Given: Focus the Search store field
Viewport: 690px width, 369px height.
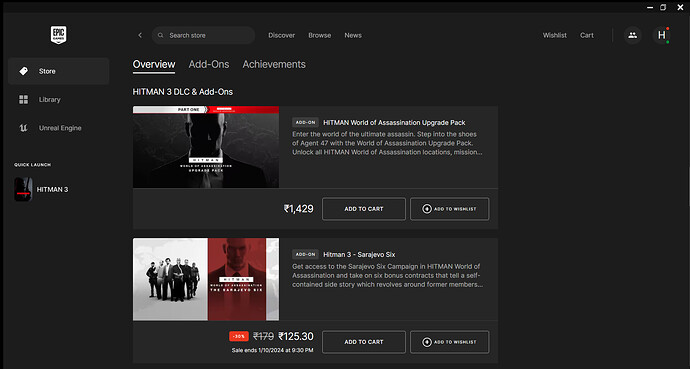Looking at the screenshot, I should (x=203, y=35).
